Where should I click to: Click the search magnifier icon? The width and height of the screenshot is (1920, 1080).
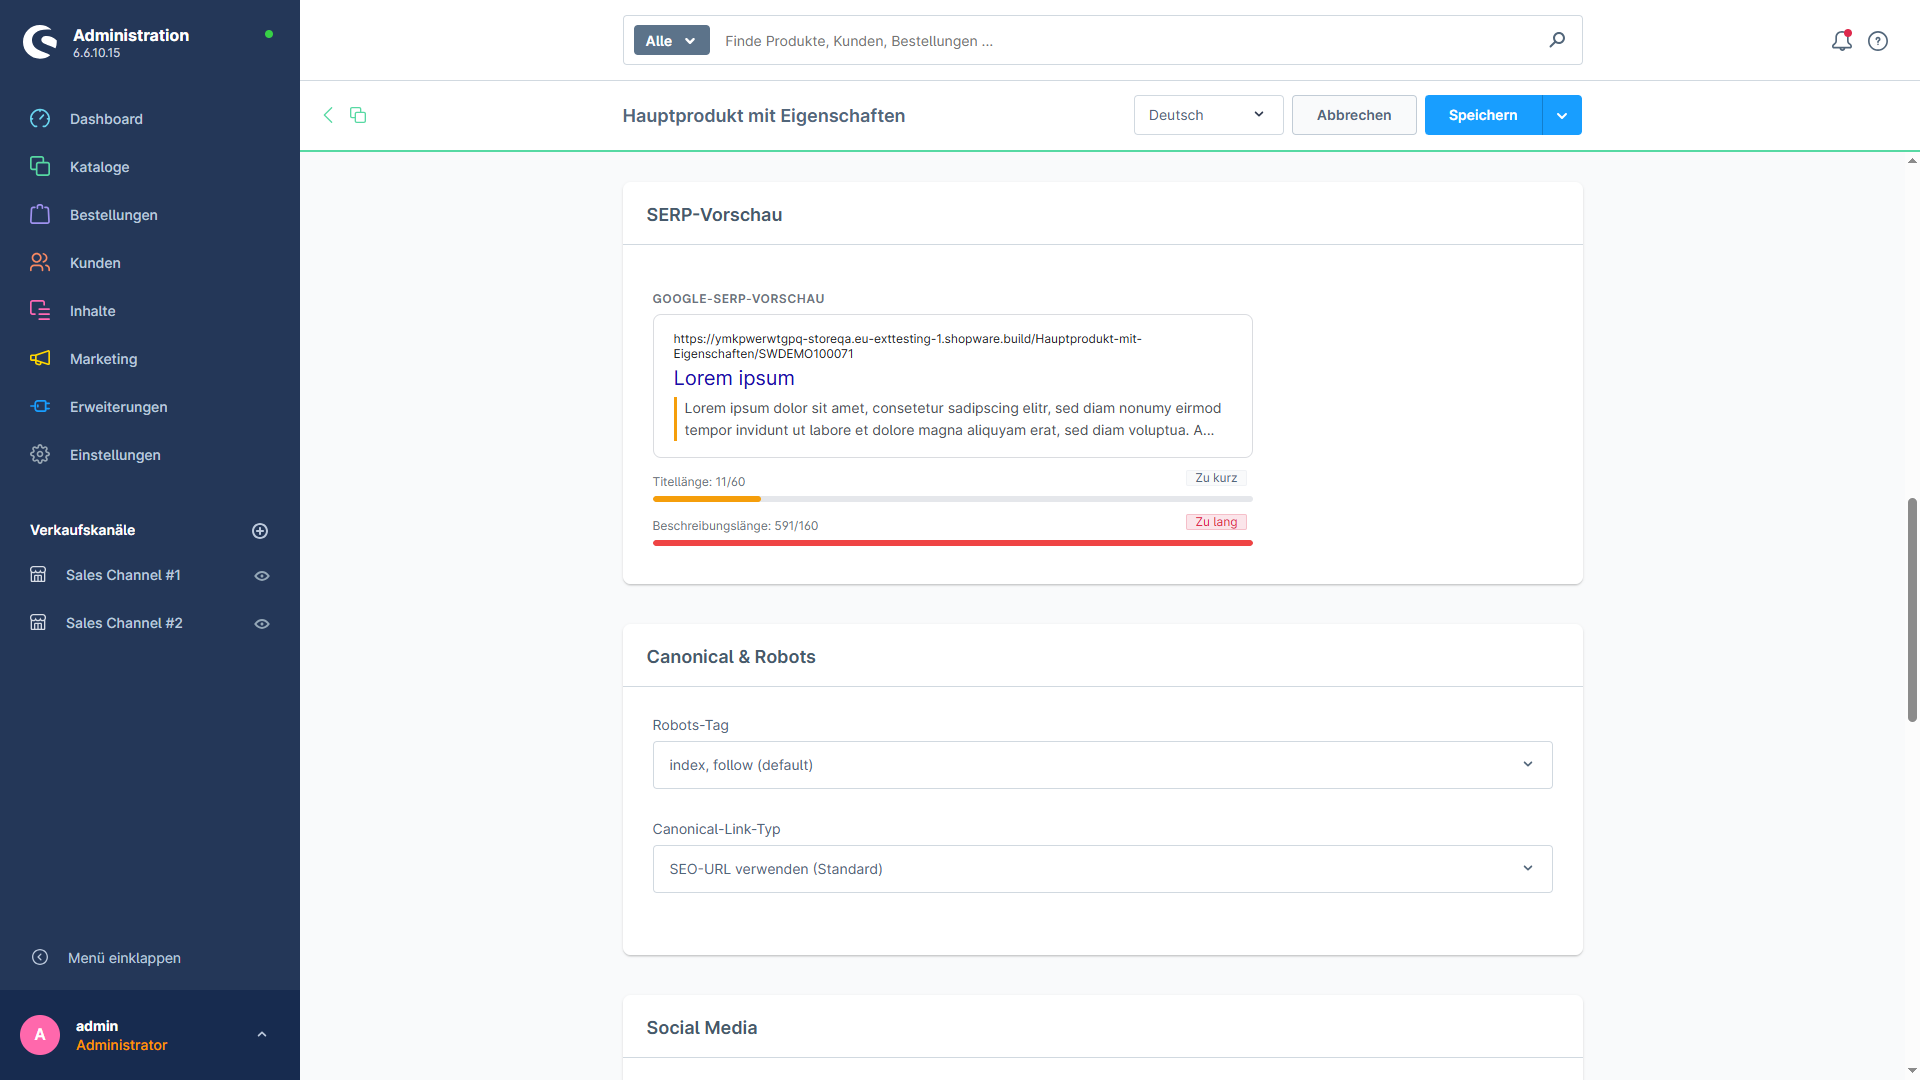tap(1557, 40)
